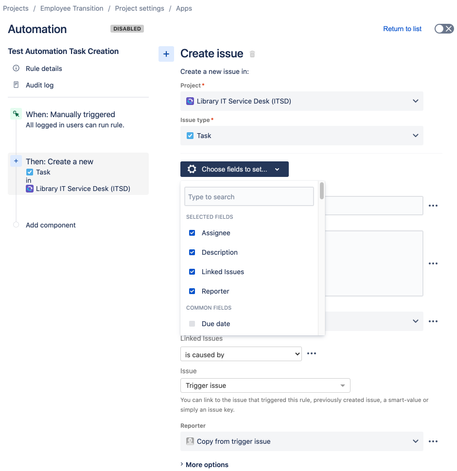
Task: Uncheck the Linked Issues checkbox
Action: coord(192,272)
